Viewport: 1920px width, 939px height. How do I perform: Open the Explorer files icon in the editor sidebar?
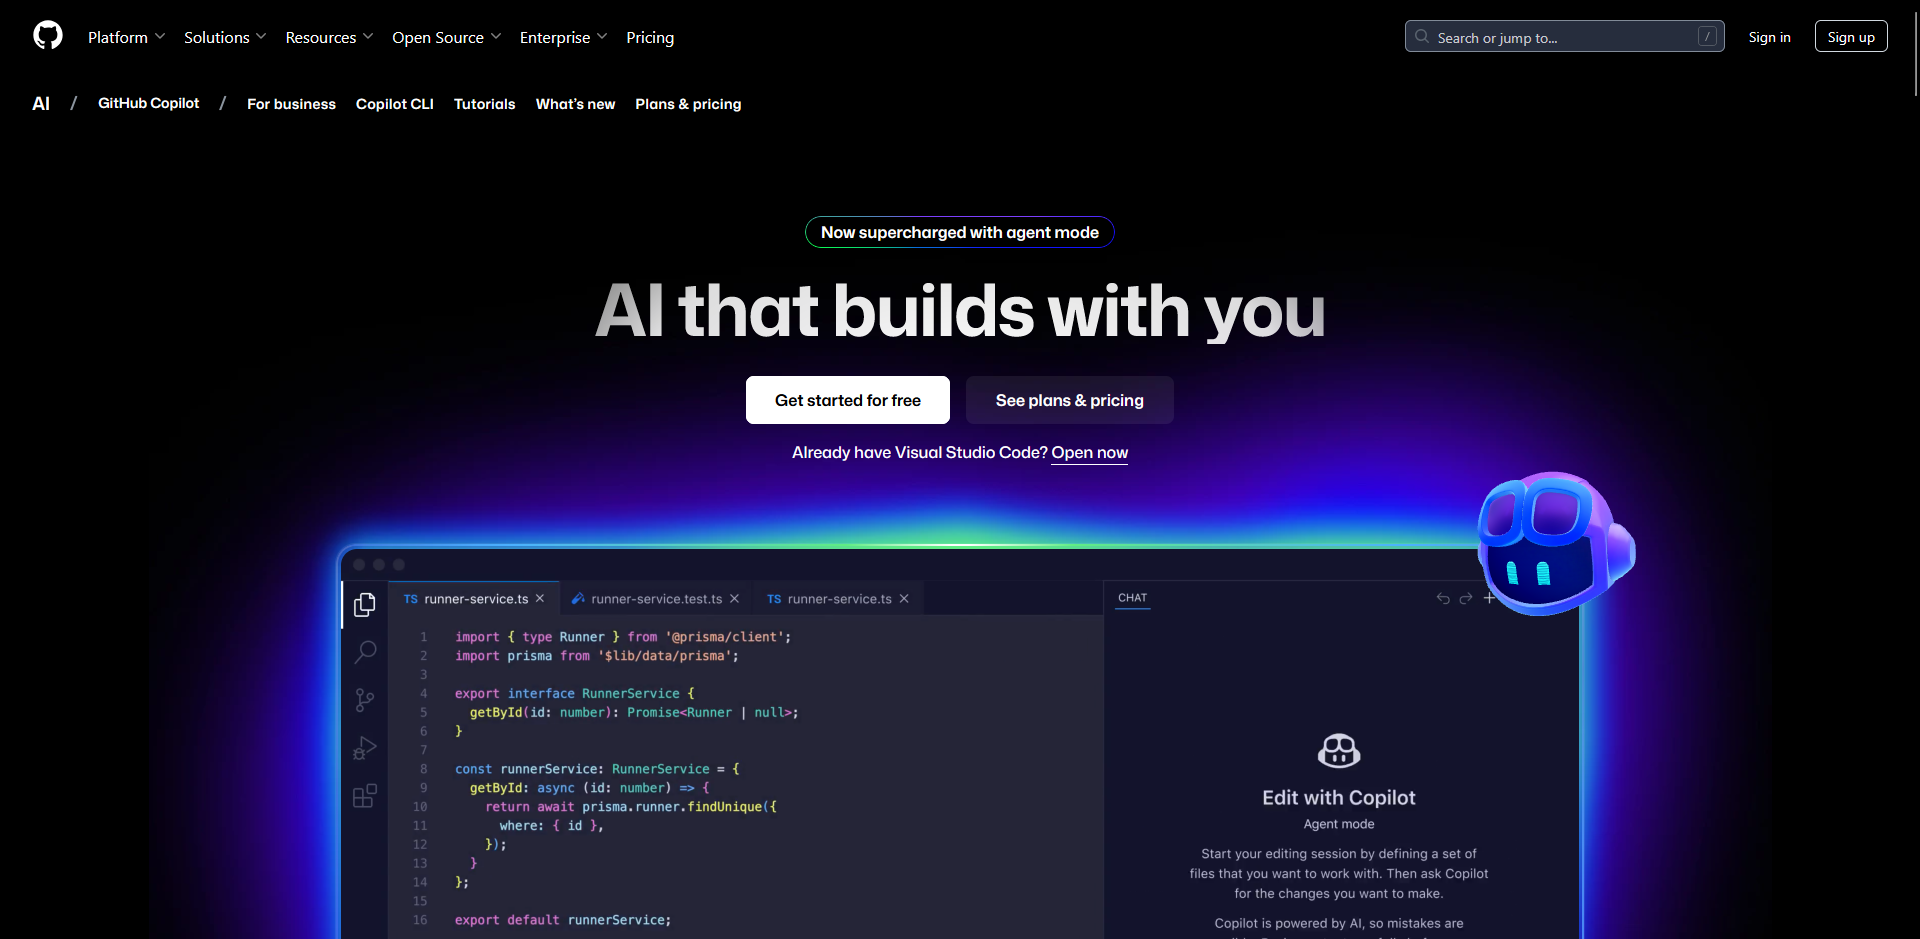click(365, 605)
